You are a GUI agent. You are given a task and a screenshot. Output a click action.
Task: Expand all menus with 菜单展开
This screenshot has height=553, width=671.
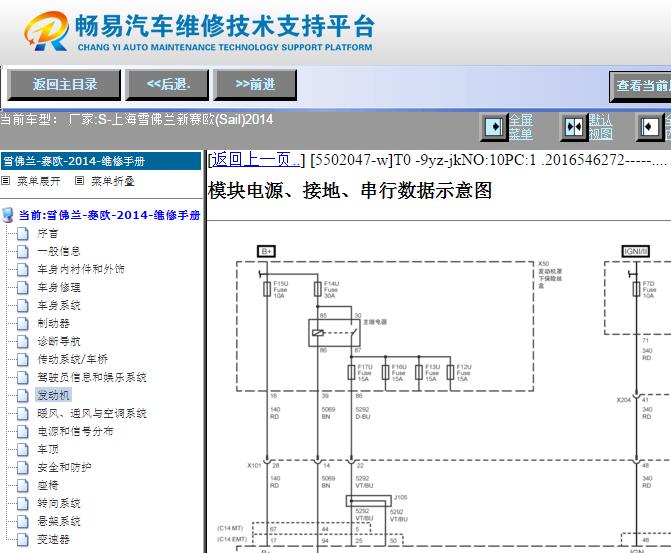point(39,181)
